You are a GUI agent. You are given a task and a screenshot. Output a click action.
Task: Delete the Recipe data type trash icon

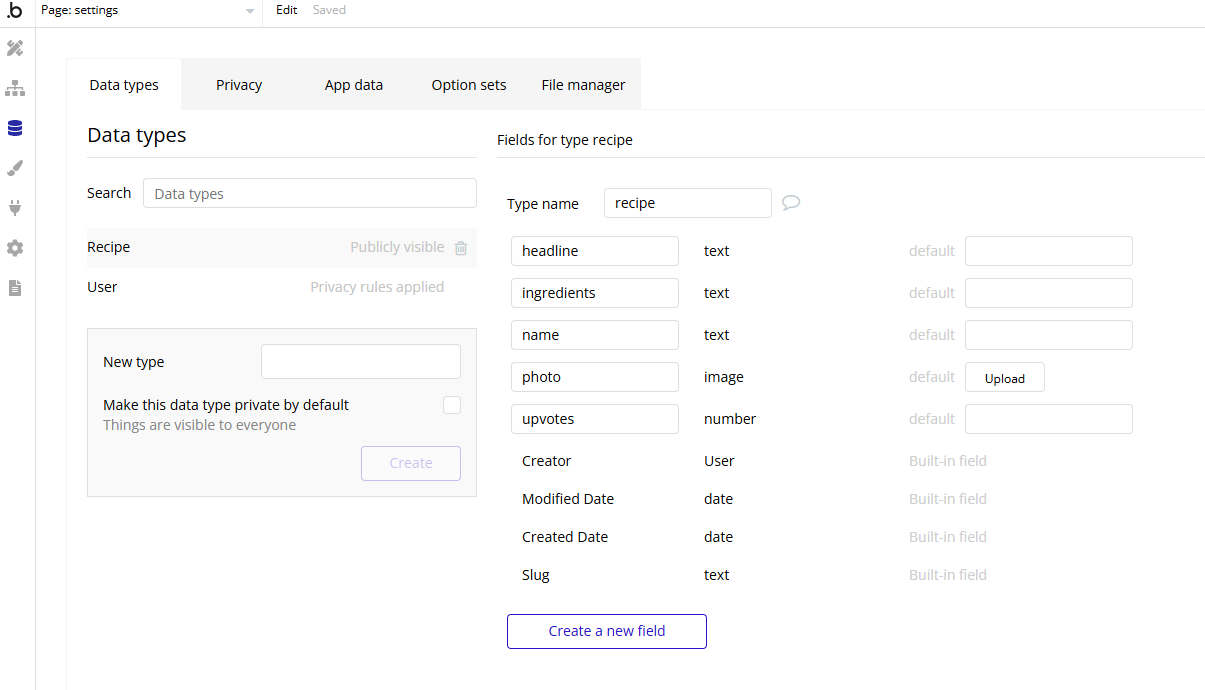pyautogui.click(x=461, y=248)
